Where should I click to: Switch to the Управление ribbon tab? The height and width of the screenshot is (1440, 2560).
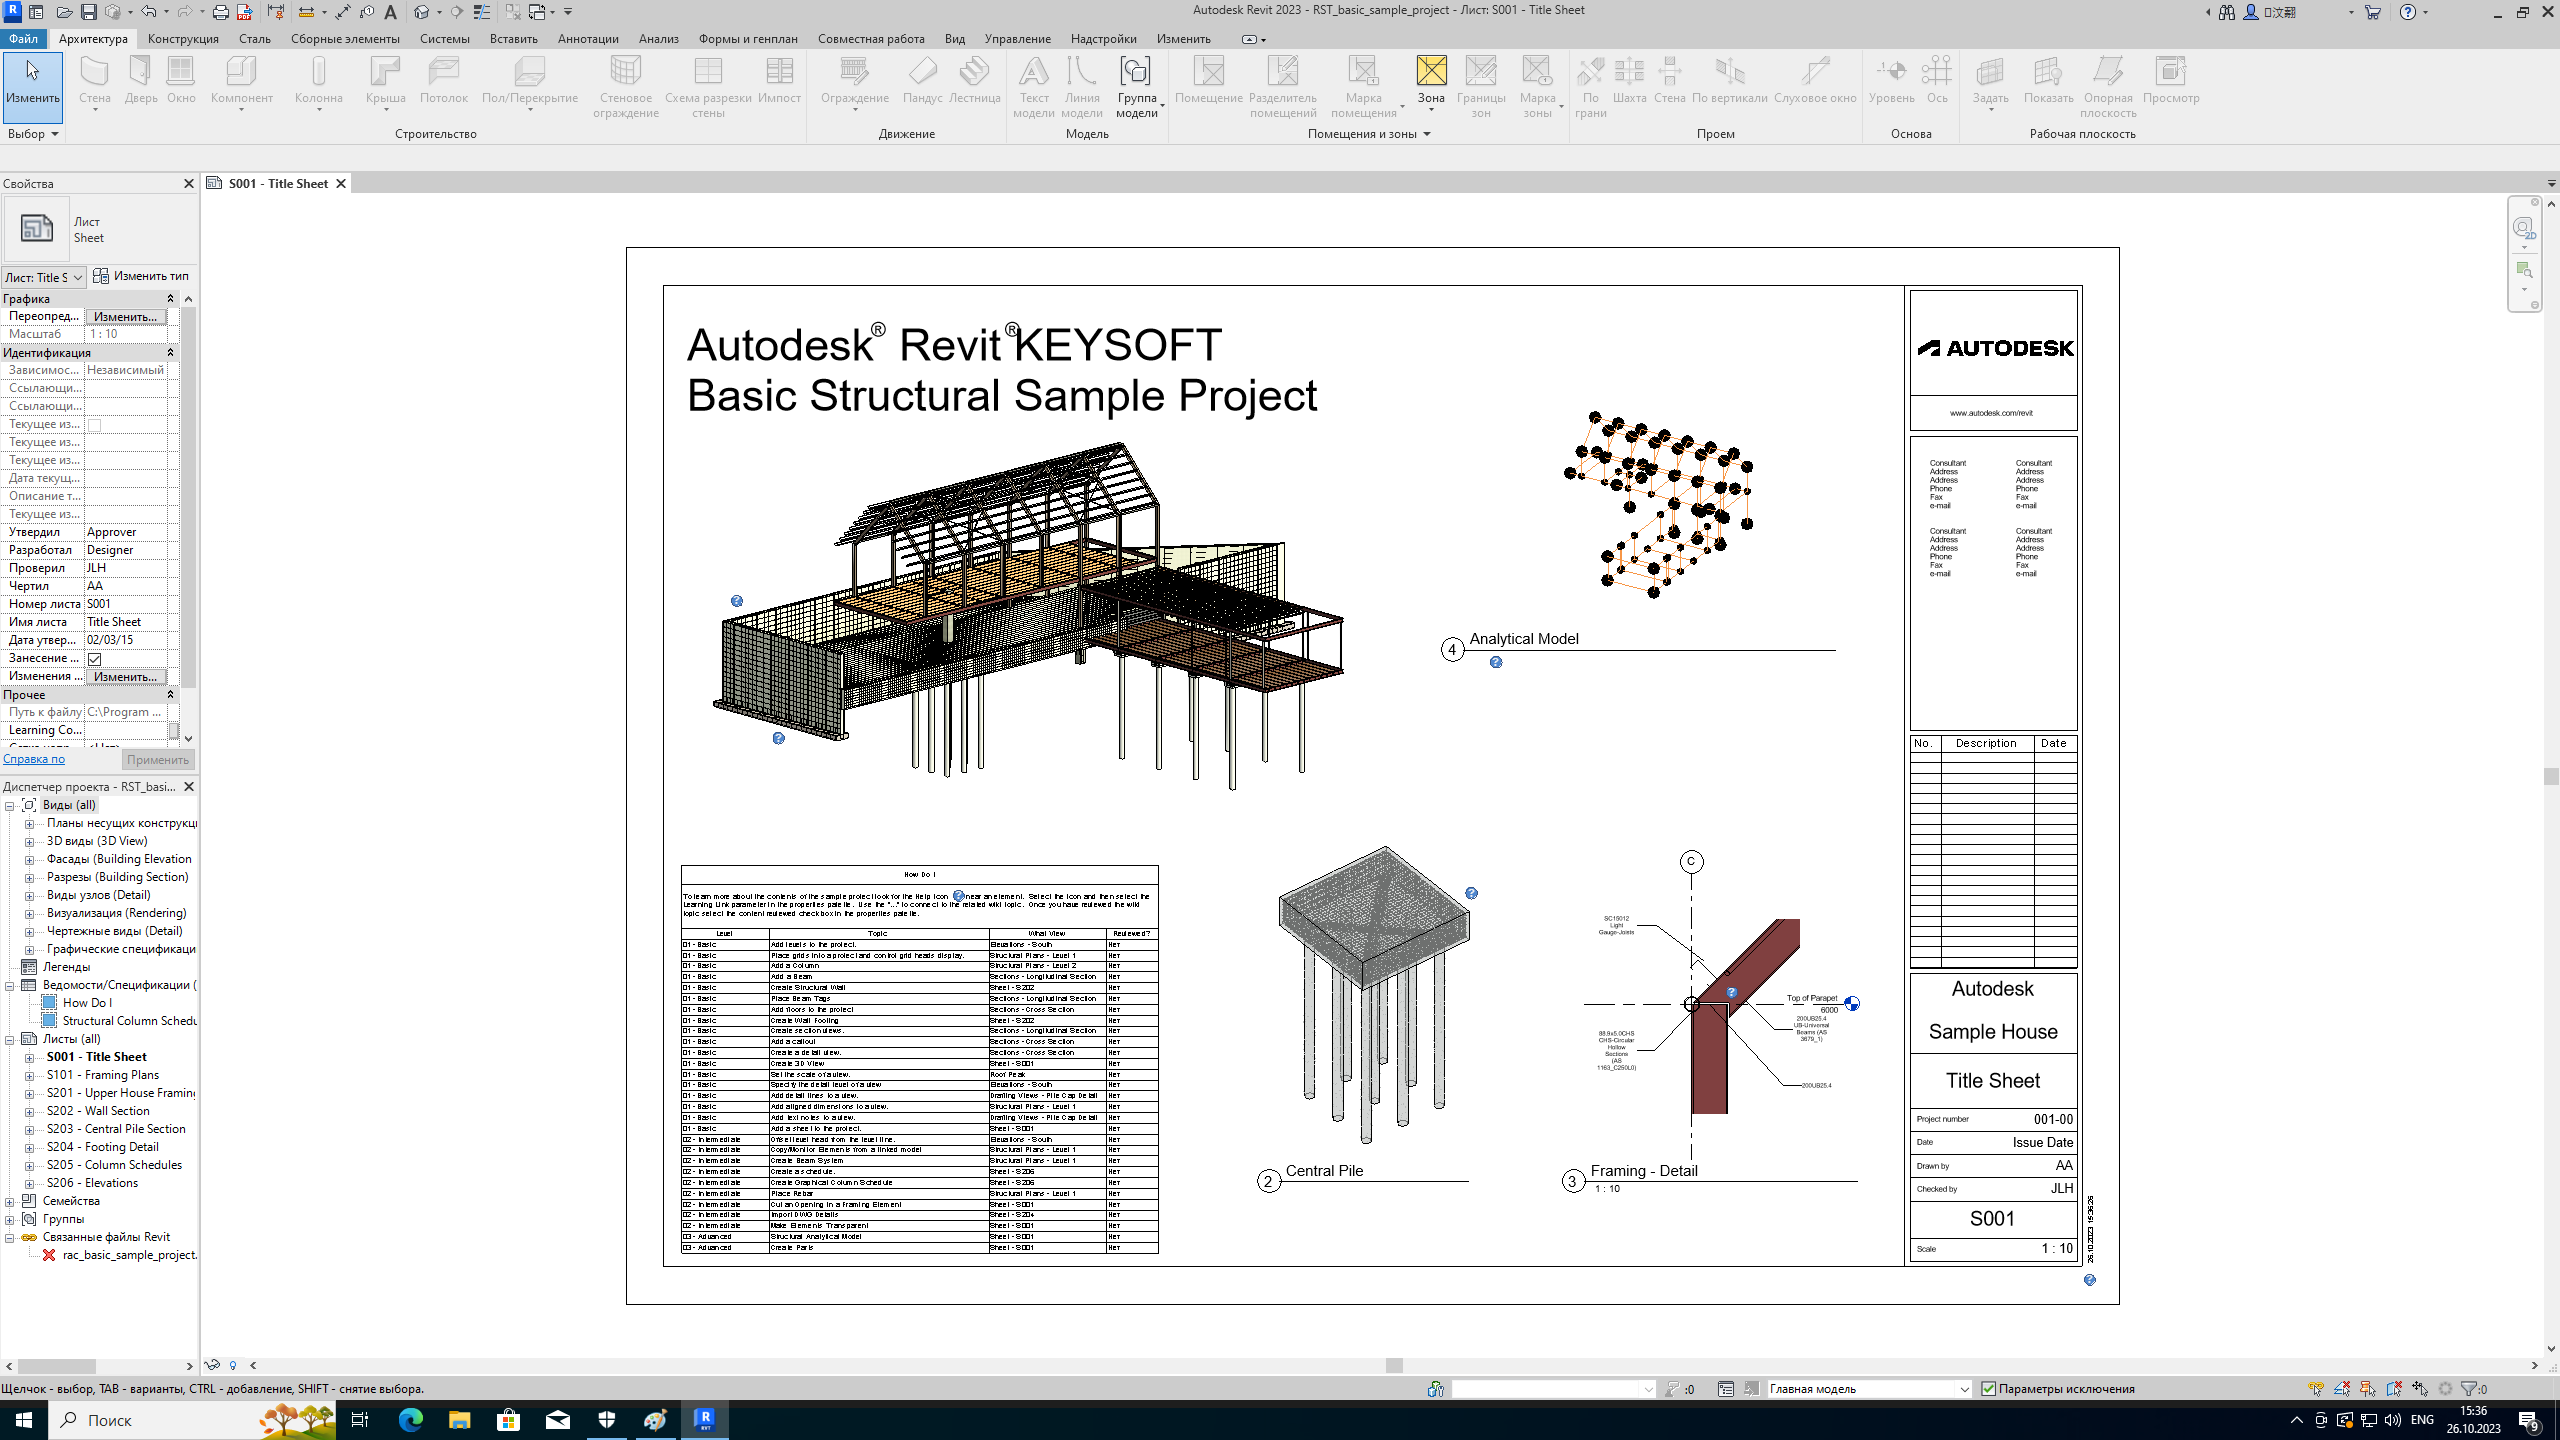[1017, 39]
